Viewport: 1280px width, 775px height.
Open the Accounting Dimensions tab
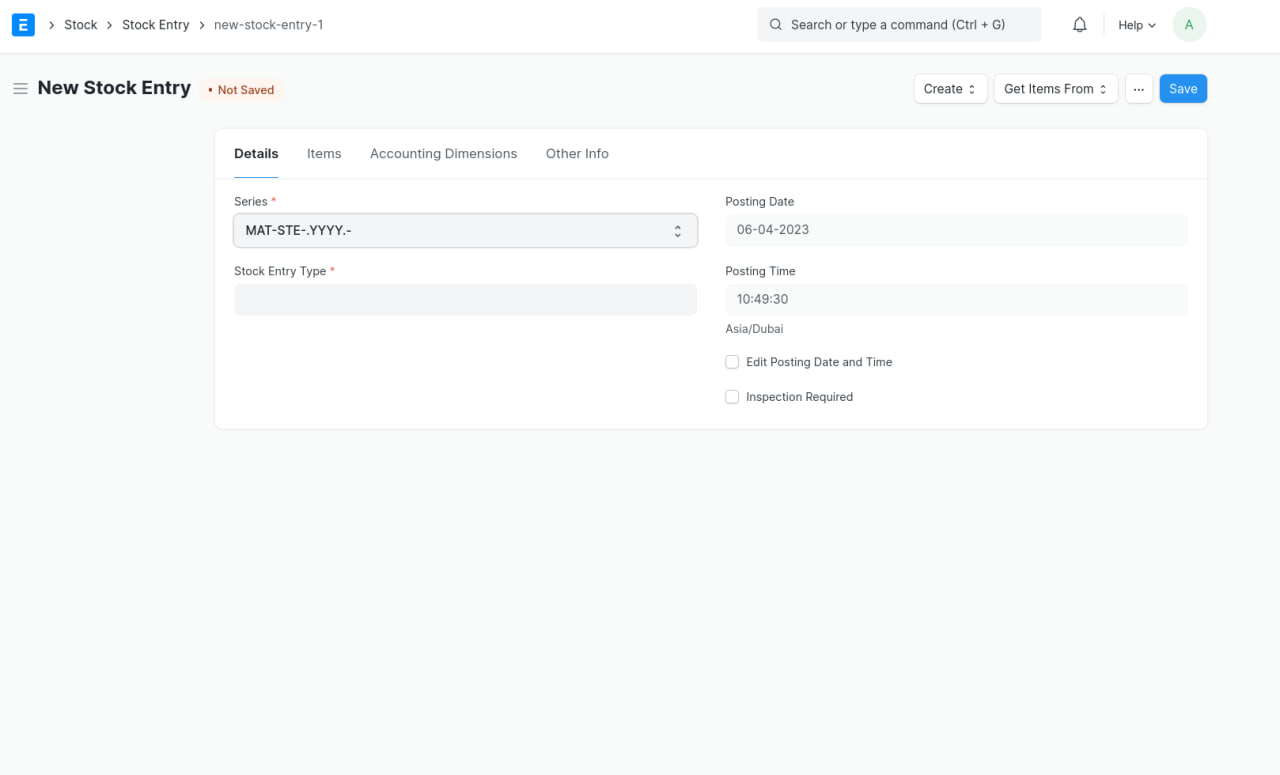[x=443, y=153]
